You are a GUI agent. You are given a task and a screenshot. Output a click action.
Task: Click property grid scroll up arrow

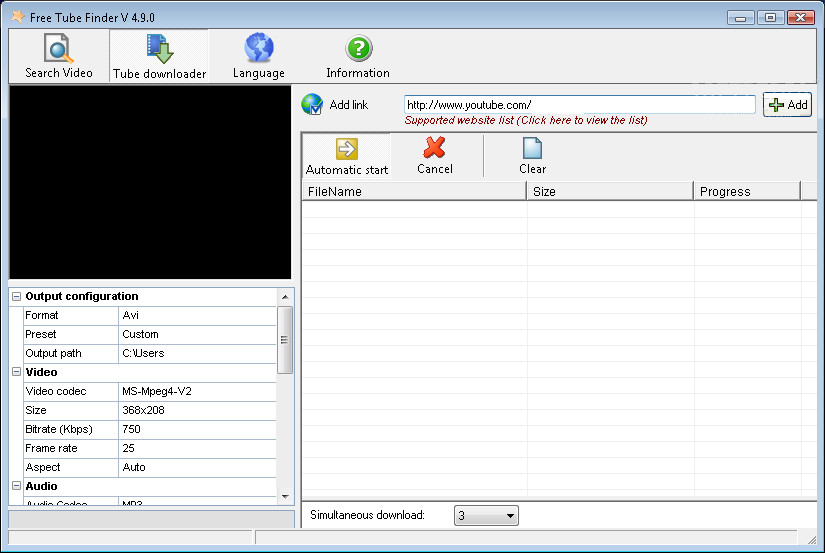point(285,297)
